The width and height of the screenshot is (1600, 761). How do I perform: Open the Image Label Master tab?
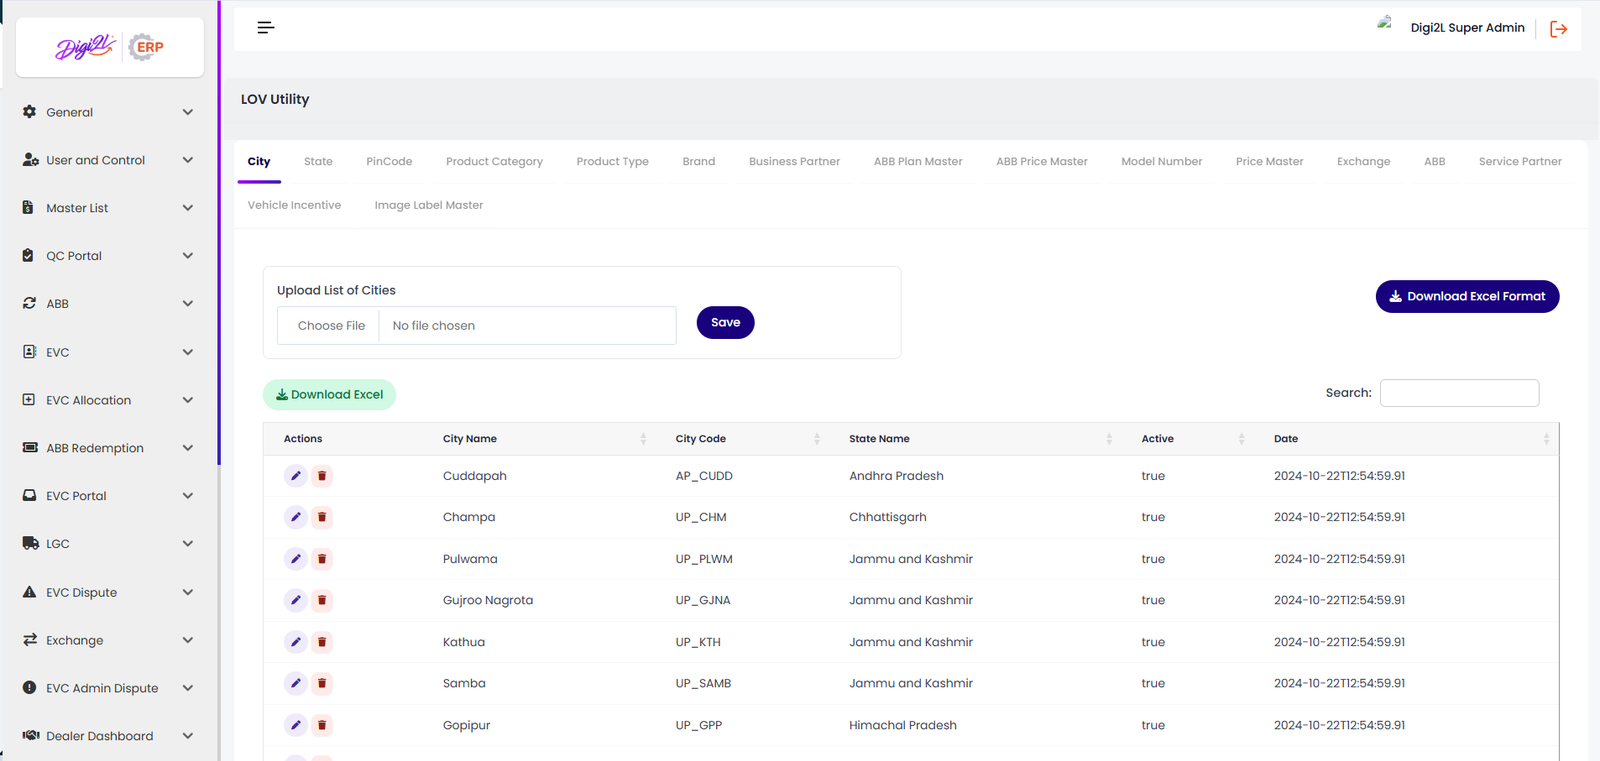coord(429,205)
